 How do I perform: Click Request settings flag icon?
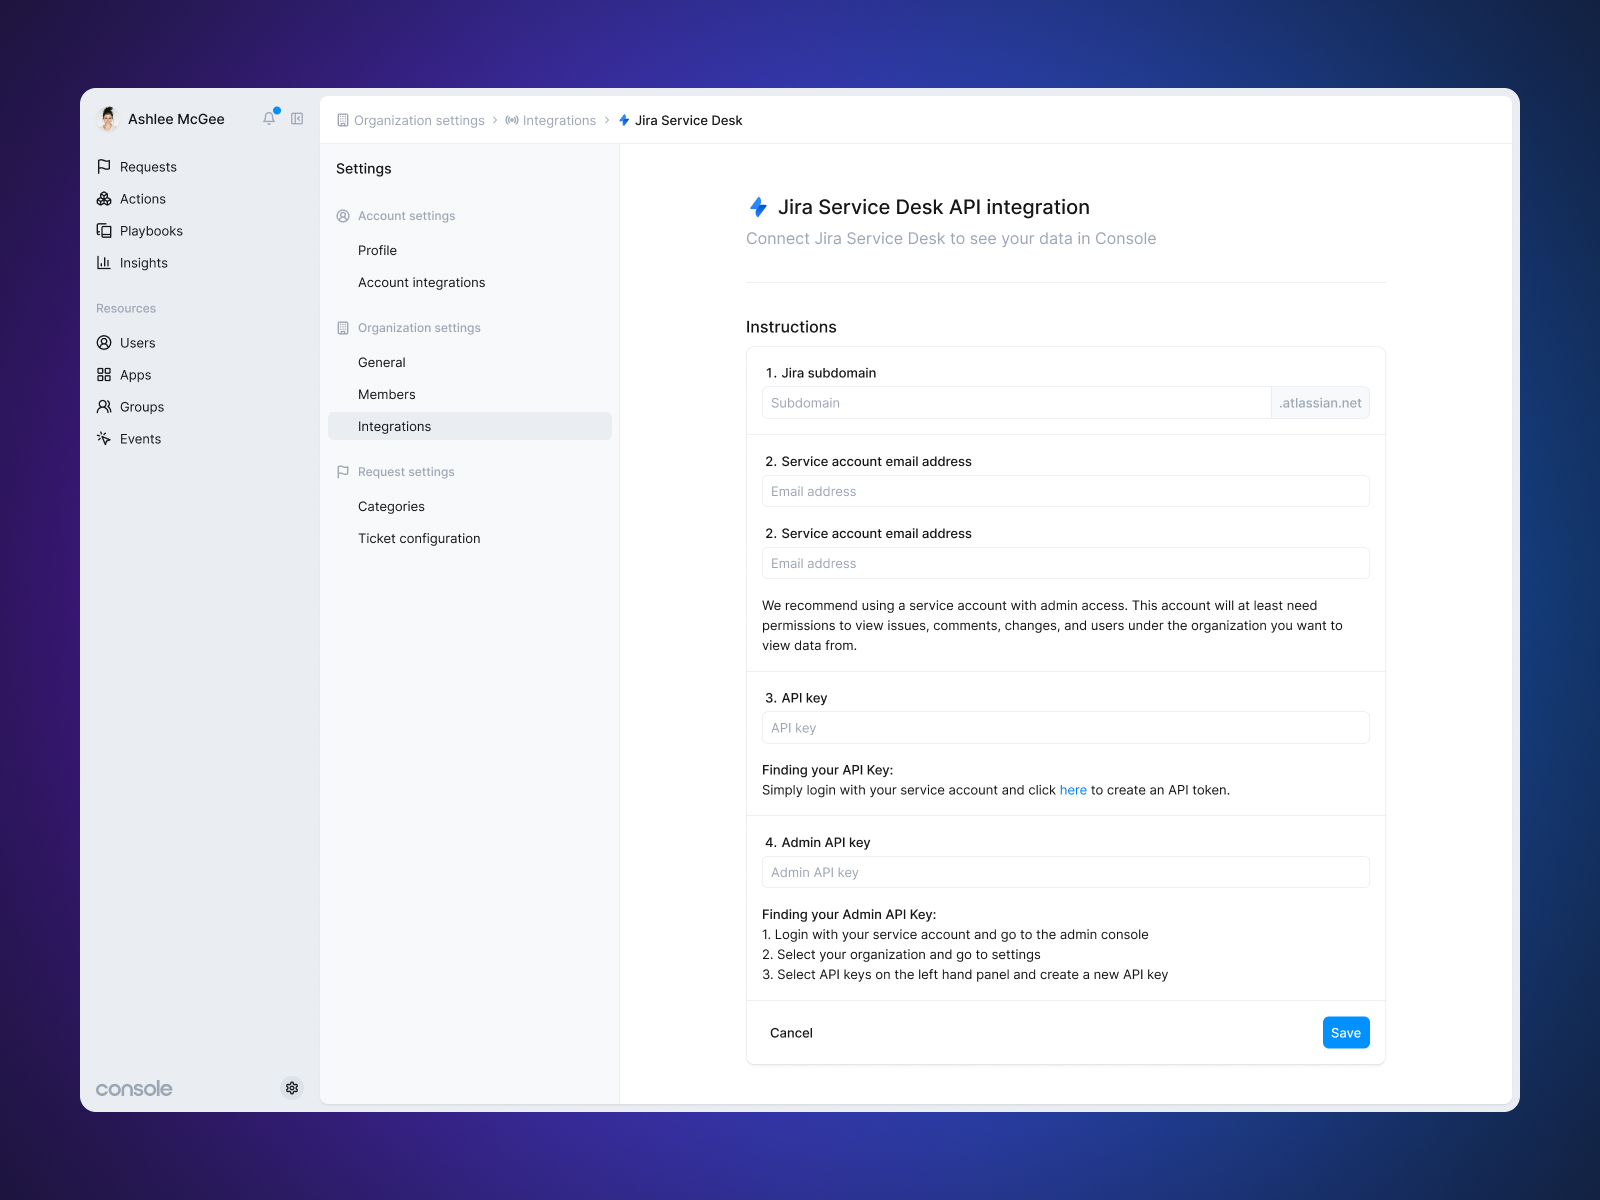pos(343,472)
